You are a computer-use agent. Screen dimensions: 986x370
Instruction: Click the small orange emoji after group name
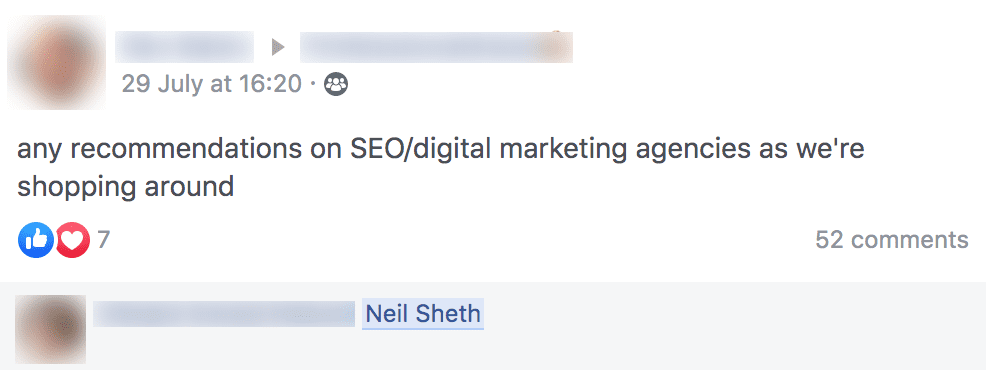tap(557, 46)
